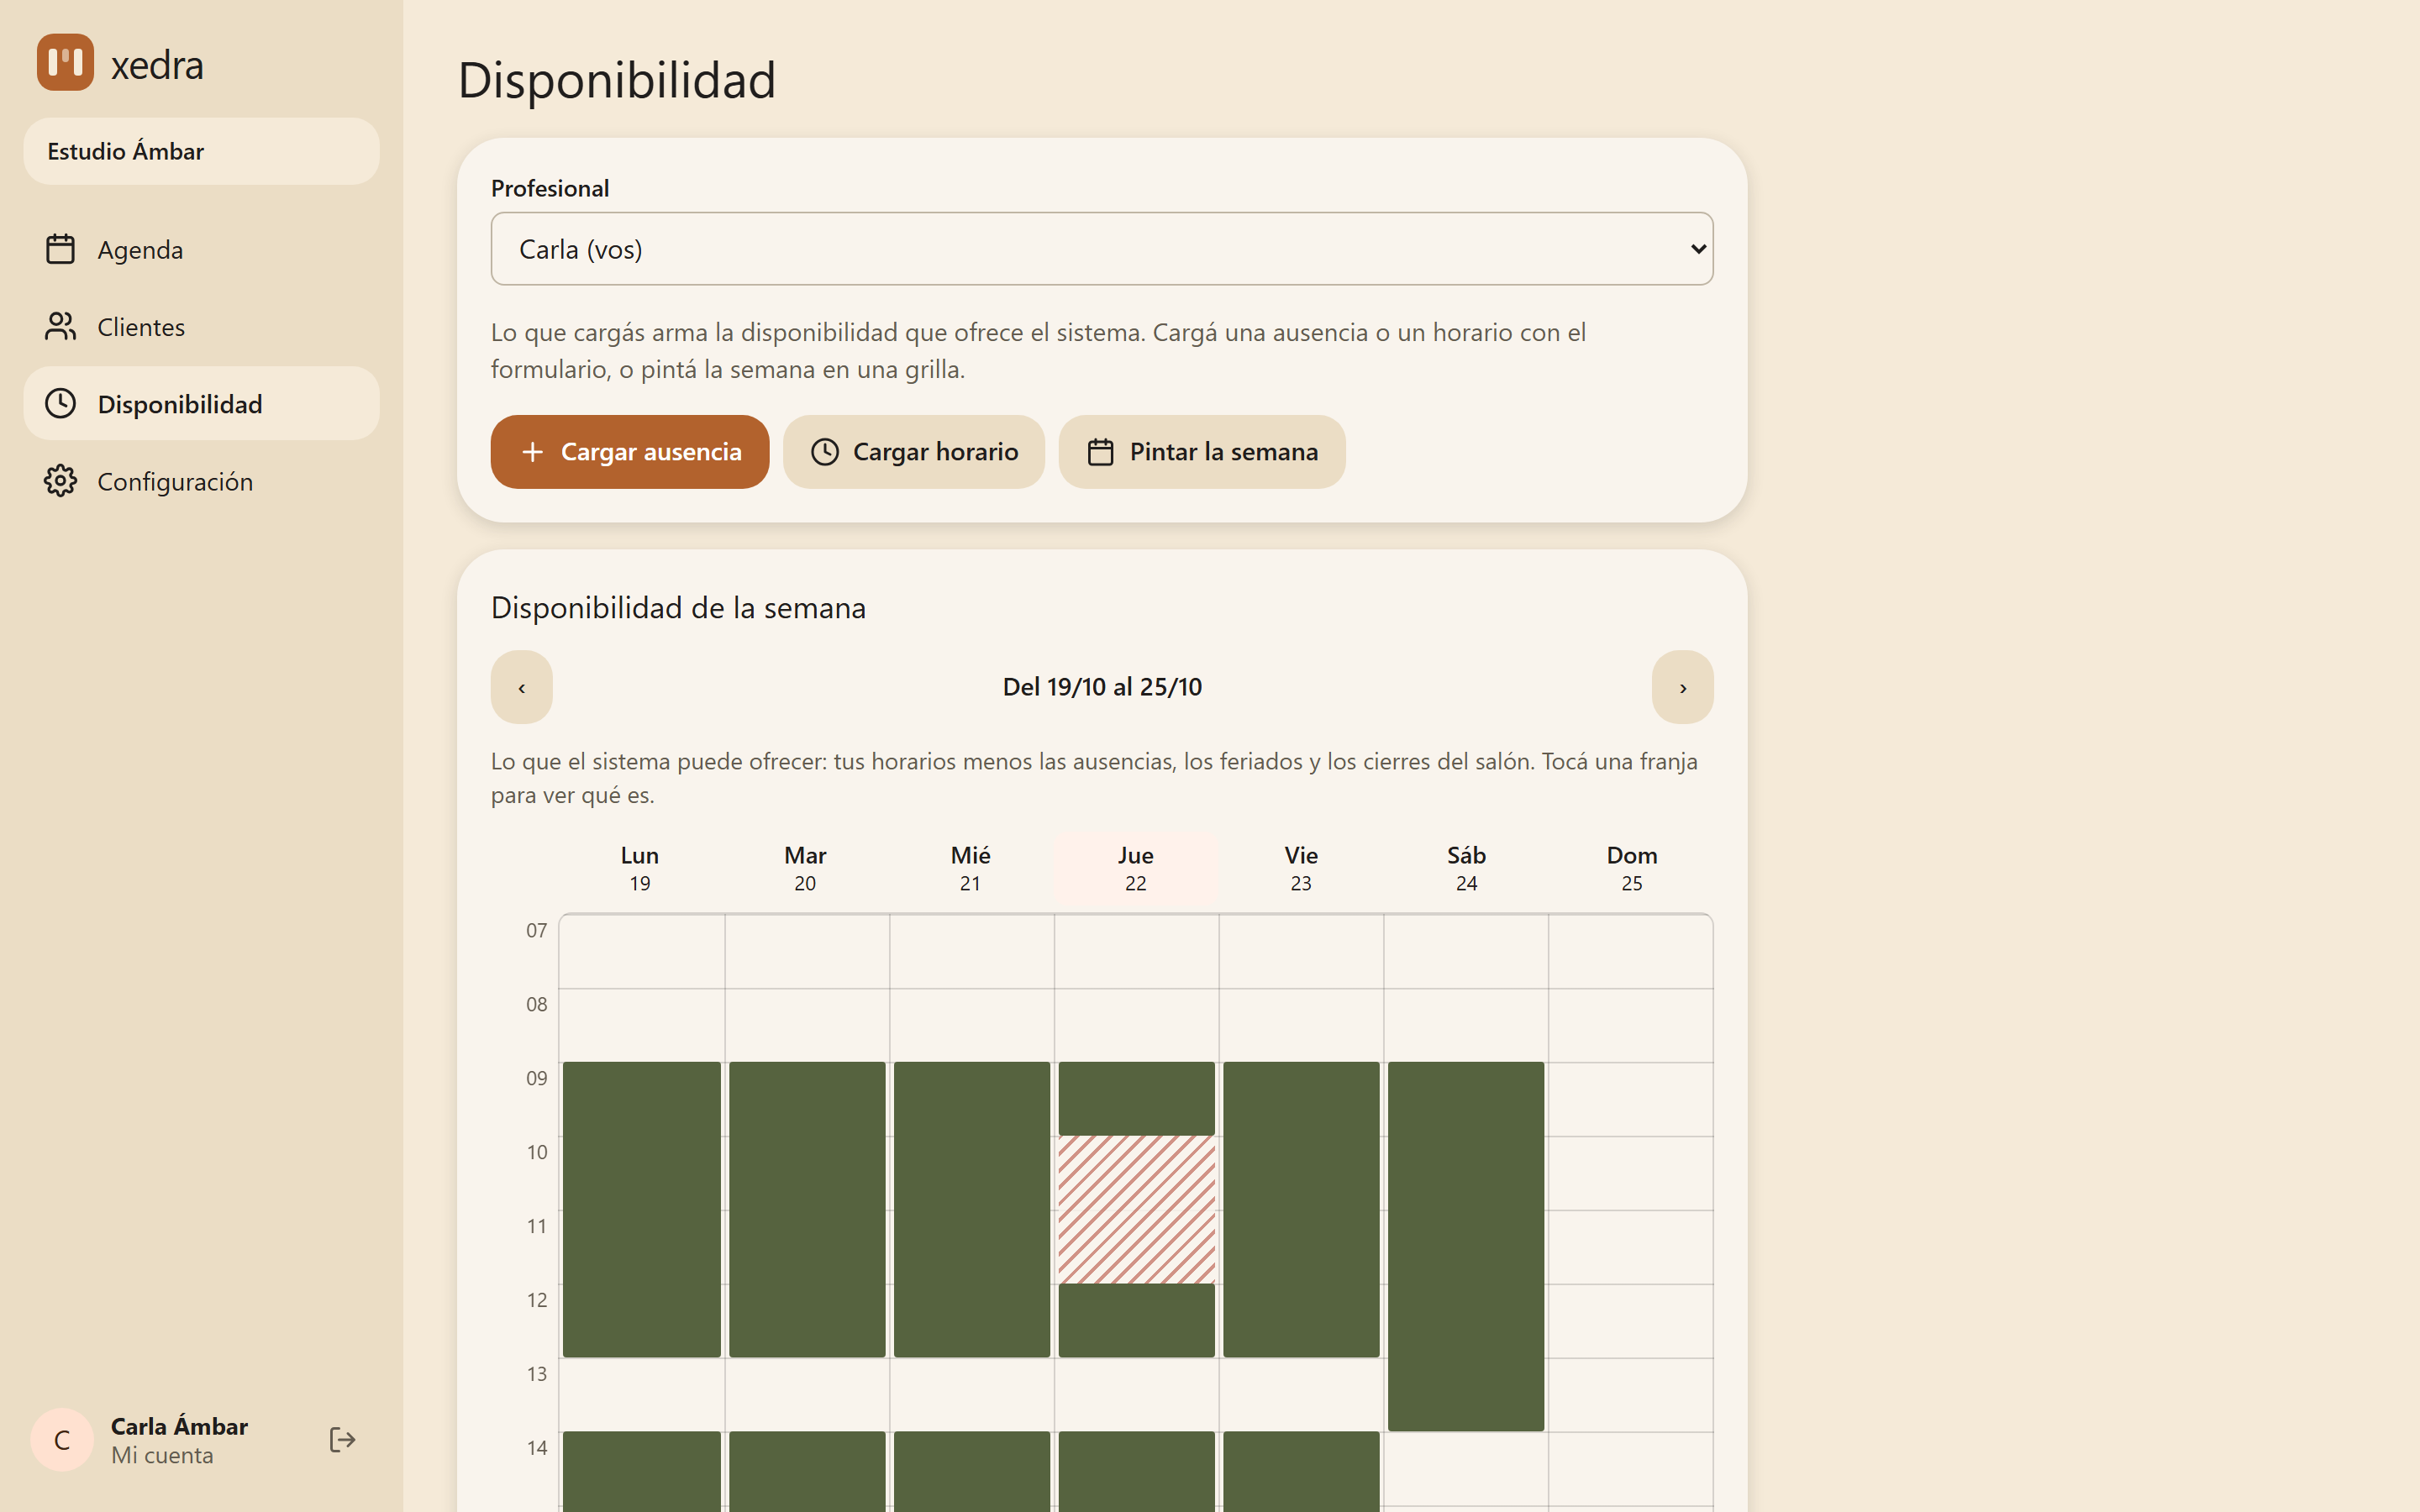Click the Clientes people icon

(60, 326)
